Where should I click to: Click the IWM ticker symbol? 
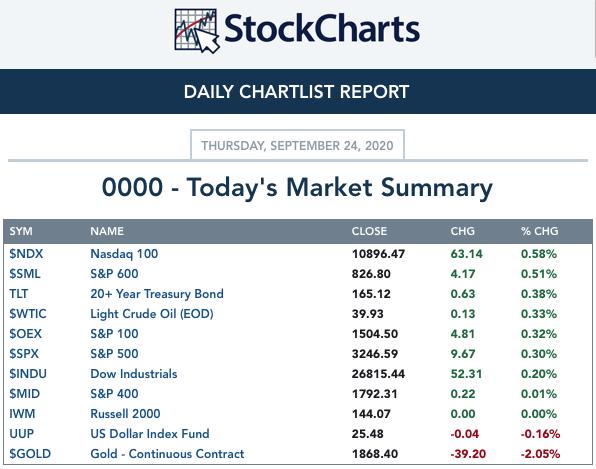22,414
